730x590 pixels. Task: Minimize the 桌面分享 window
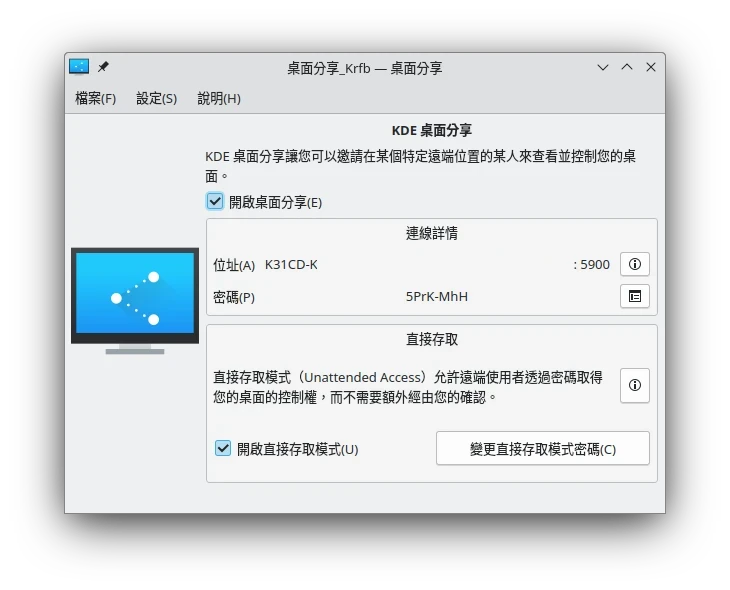coord(603,67)
